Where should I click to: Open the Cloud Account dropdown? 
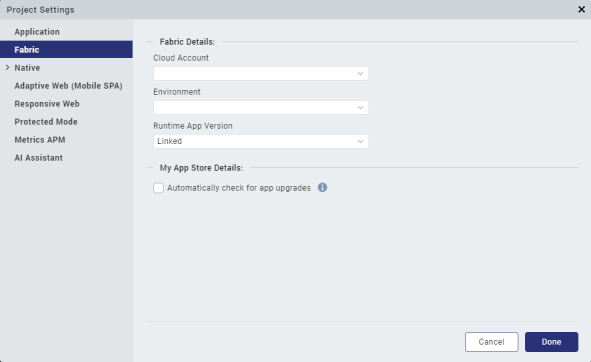[x=261, y=74]
